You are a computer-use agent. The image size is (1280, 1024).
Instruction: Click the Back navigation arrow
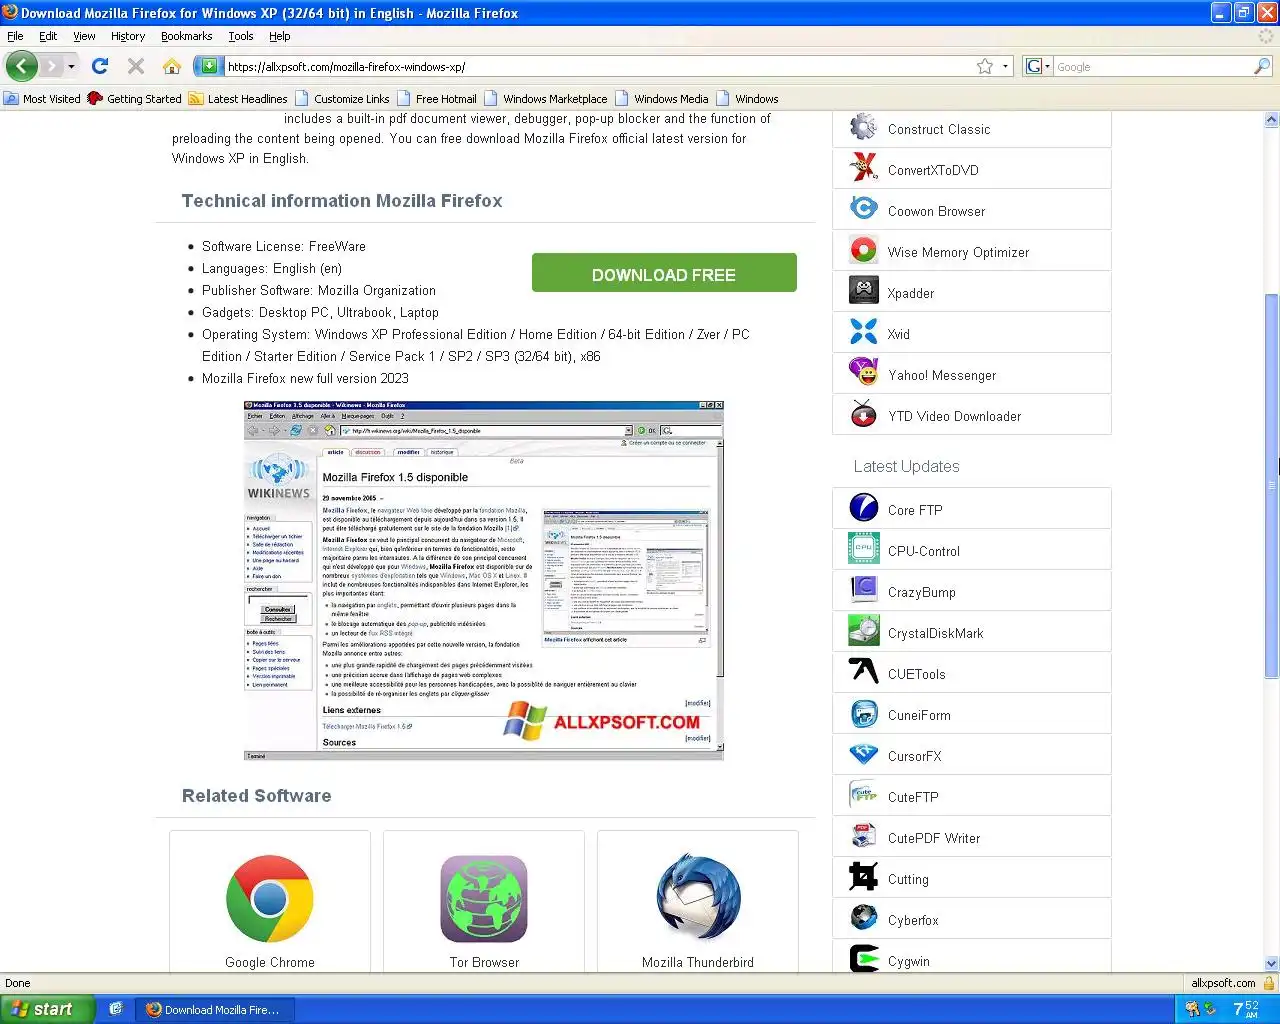pos(21,66)
